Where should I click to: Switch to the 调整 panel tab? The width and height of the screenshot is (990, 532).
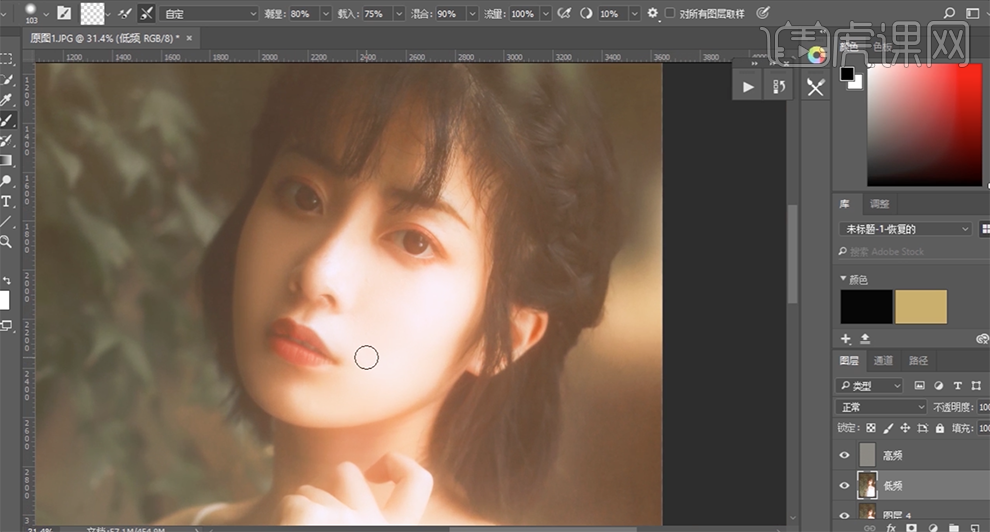click(880, 203)
